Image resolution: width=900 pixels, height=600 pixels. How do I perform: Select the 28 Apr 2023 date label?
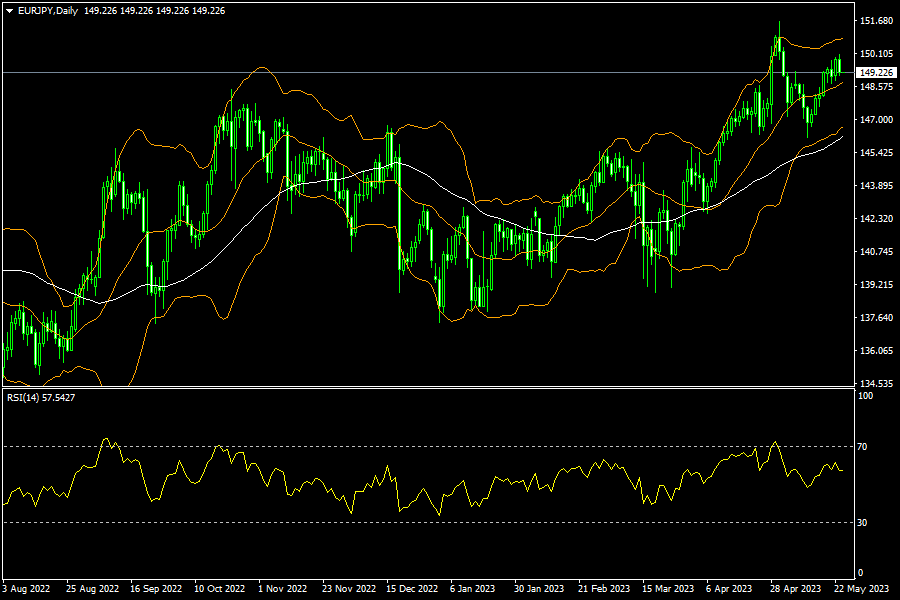[x=796, y=589]
